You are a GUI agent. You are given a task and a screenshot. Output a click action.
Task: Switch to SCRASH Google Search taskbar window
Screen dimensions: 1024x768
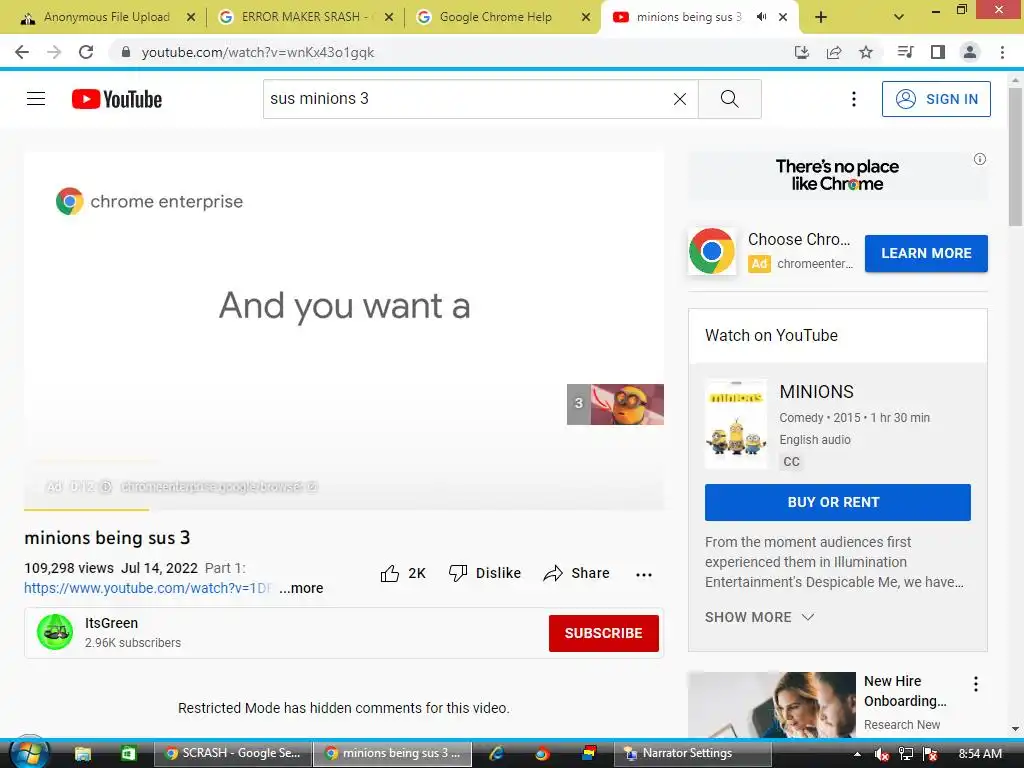[x=232, y=754]
